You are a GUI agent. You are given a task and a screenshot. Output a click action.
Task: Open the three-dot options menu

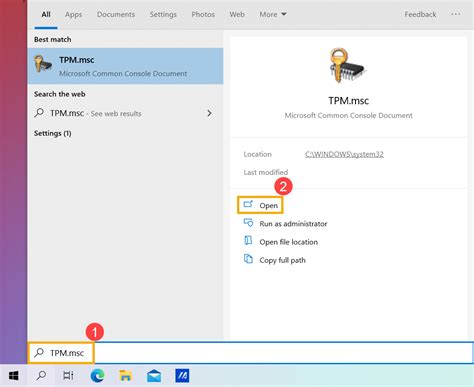[x=456, y=14]
